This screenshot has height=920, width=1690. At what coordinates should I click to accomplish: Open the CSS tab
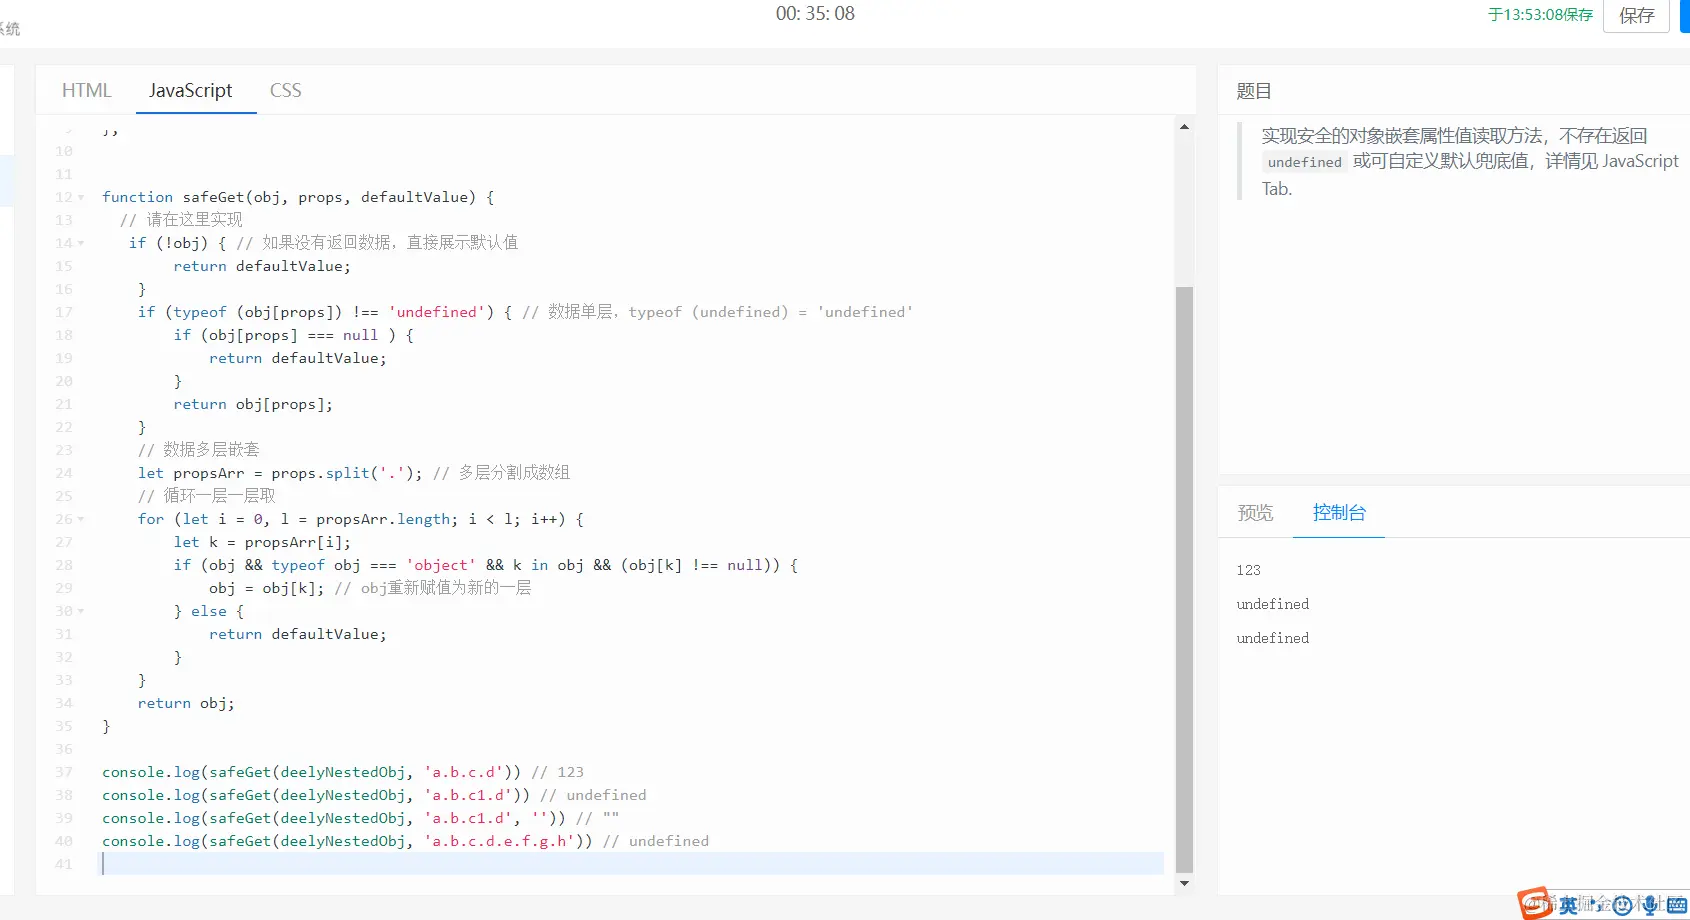click(285, 90)
